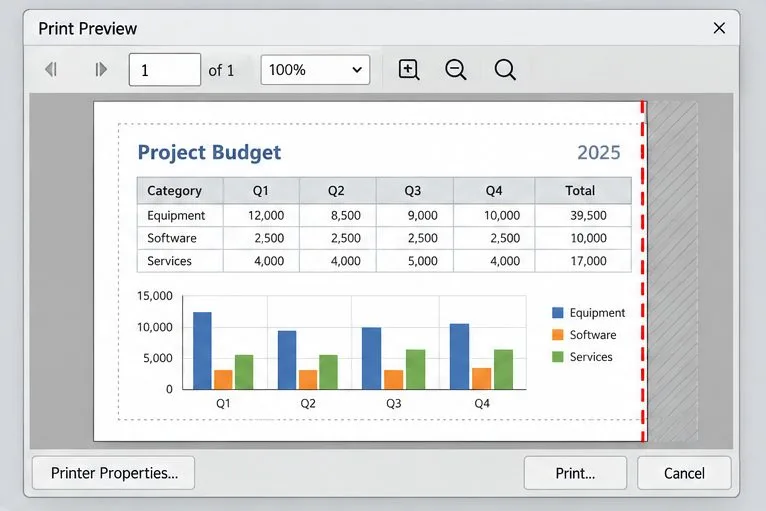
Task: Open Printer Properties
Action: (x=113, y=473)
